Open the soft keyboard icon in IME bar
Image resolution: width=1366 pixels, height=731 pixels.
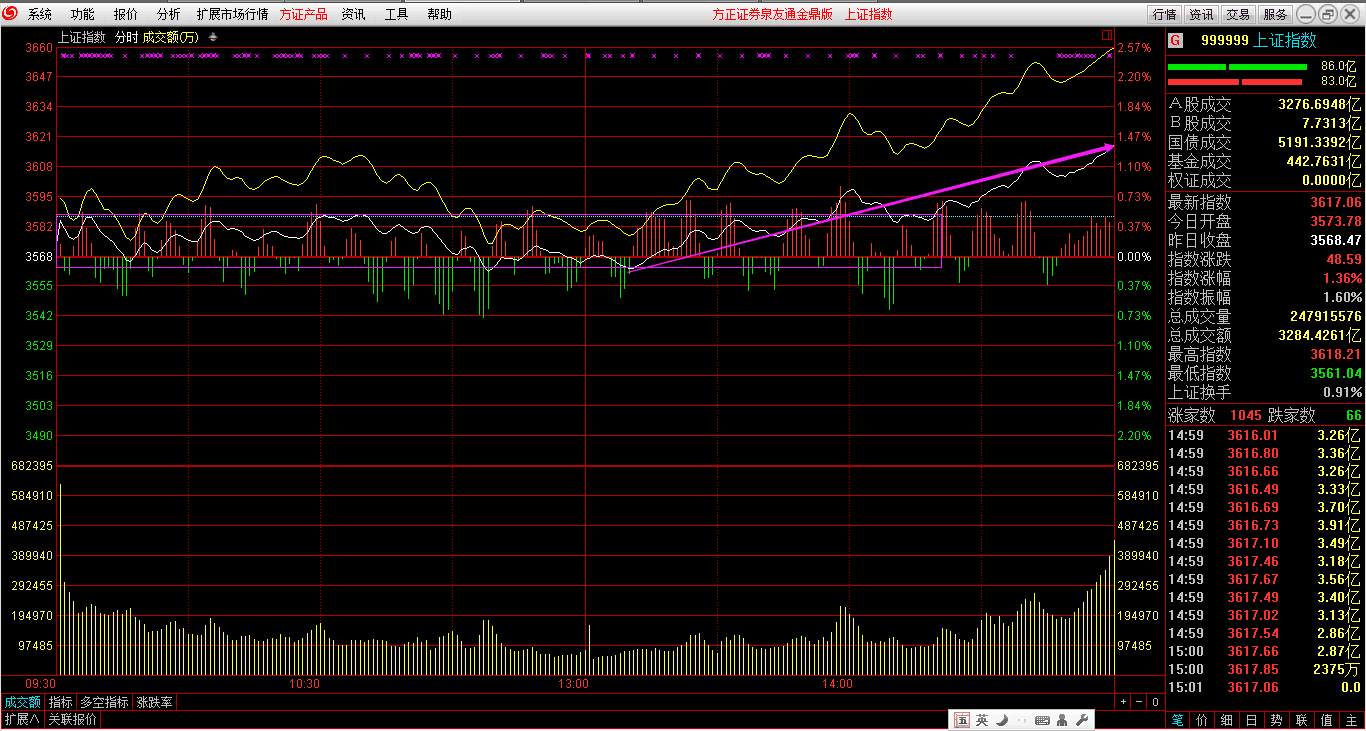pyautogui.click(x=1042, y=720)
